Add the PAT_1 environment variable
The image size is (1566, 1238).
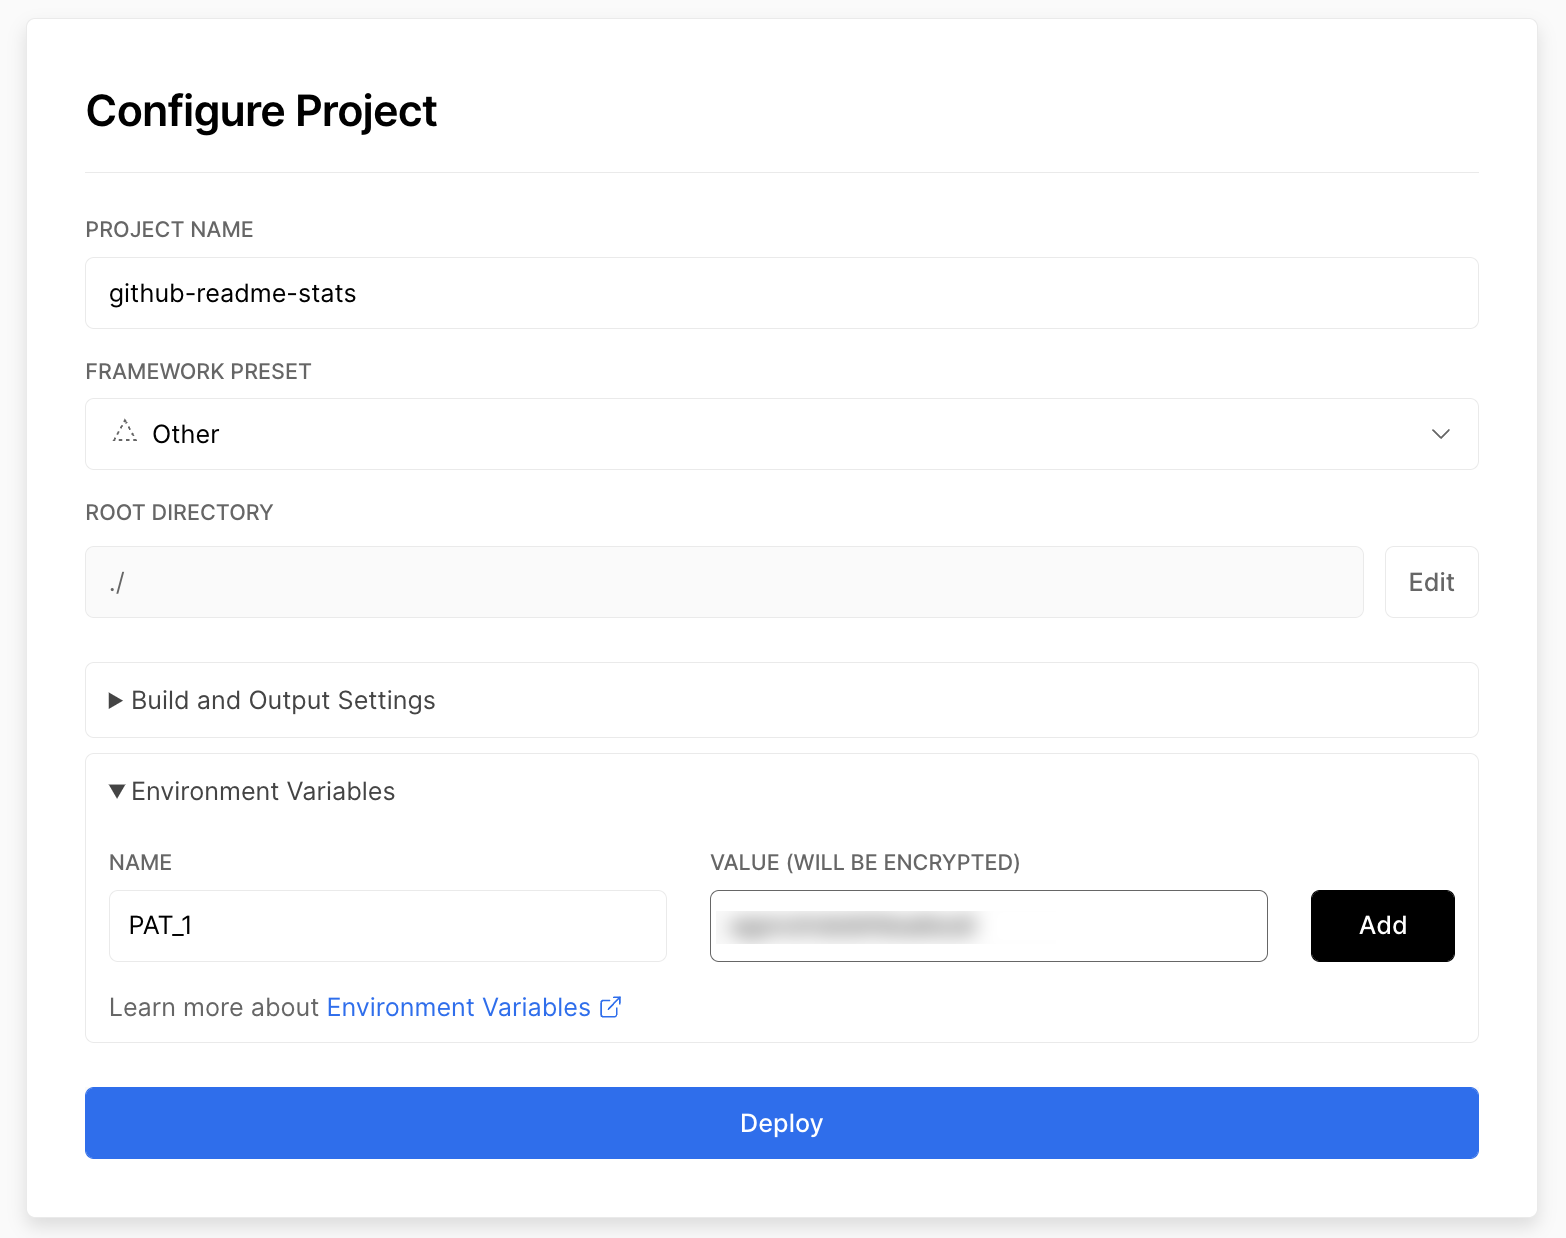pyautogui.click(x=1382, y=926)
